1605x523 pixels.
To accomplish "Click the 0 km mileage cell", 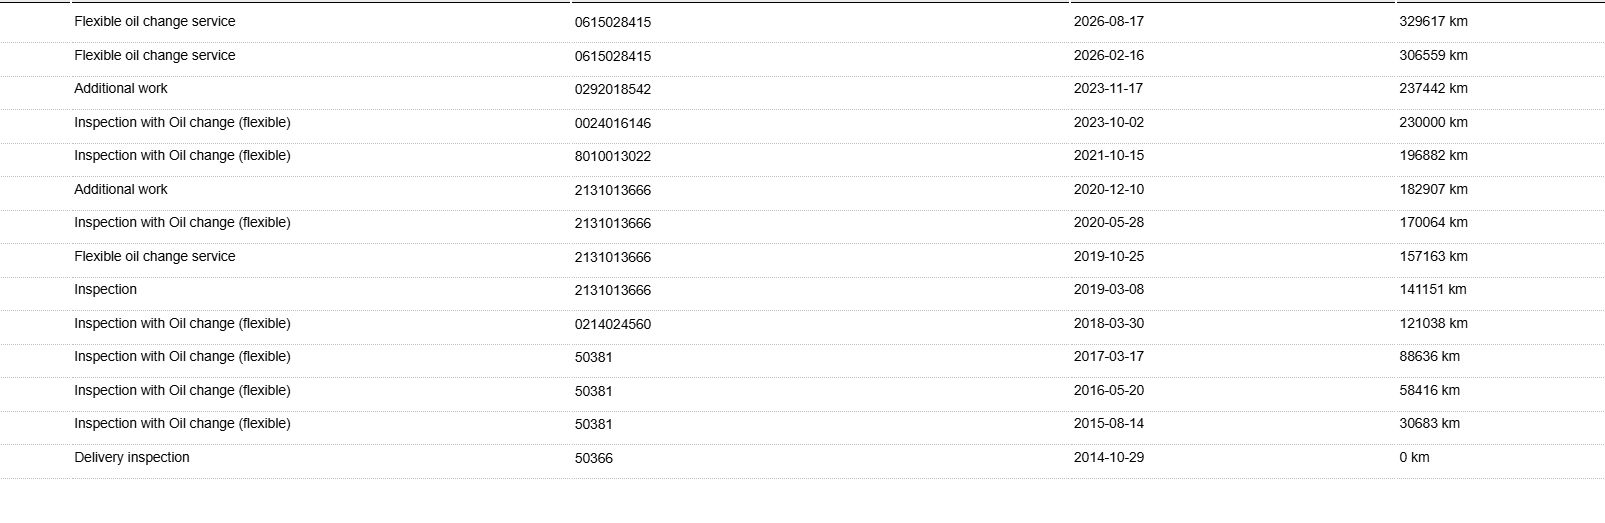I will (x=1415, y=458).
